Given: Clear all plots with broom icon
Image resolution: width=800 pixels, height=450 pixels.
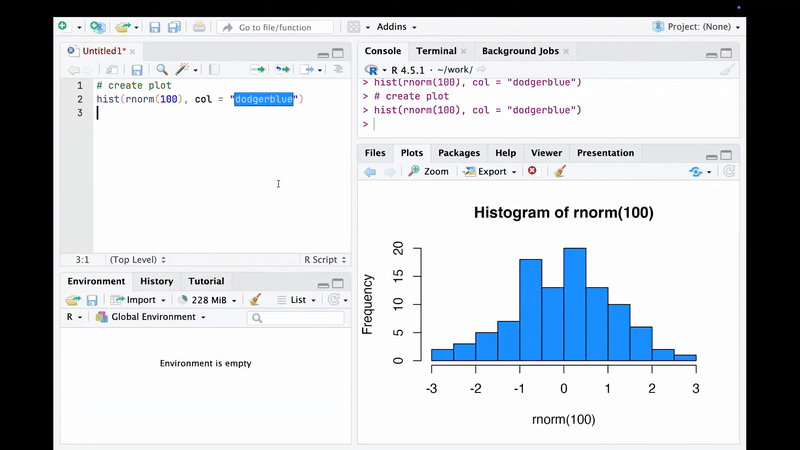Looking at the screenshot, I should [560, 172].
